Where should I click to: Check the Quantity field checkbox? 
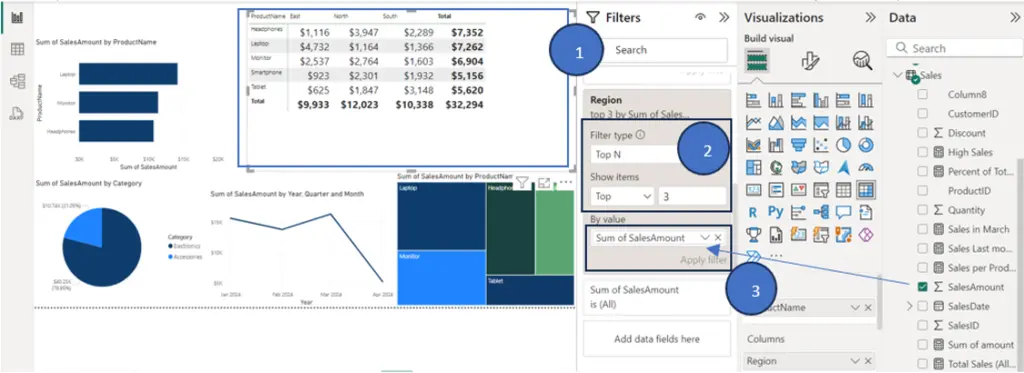tap(922, 210)
